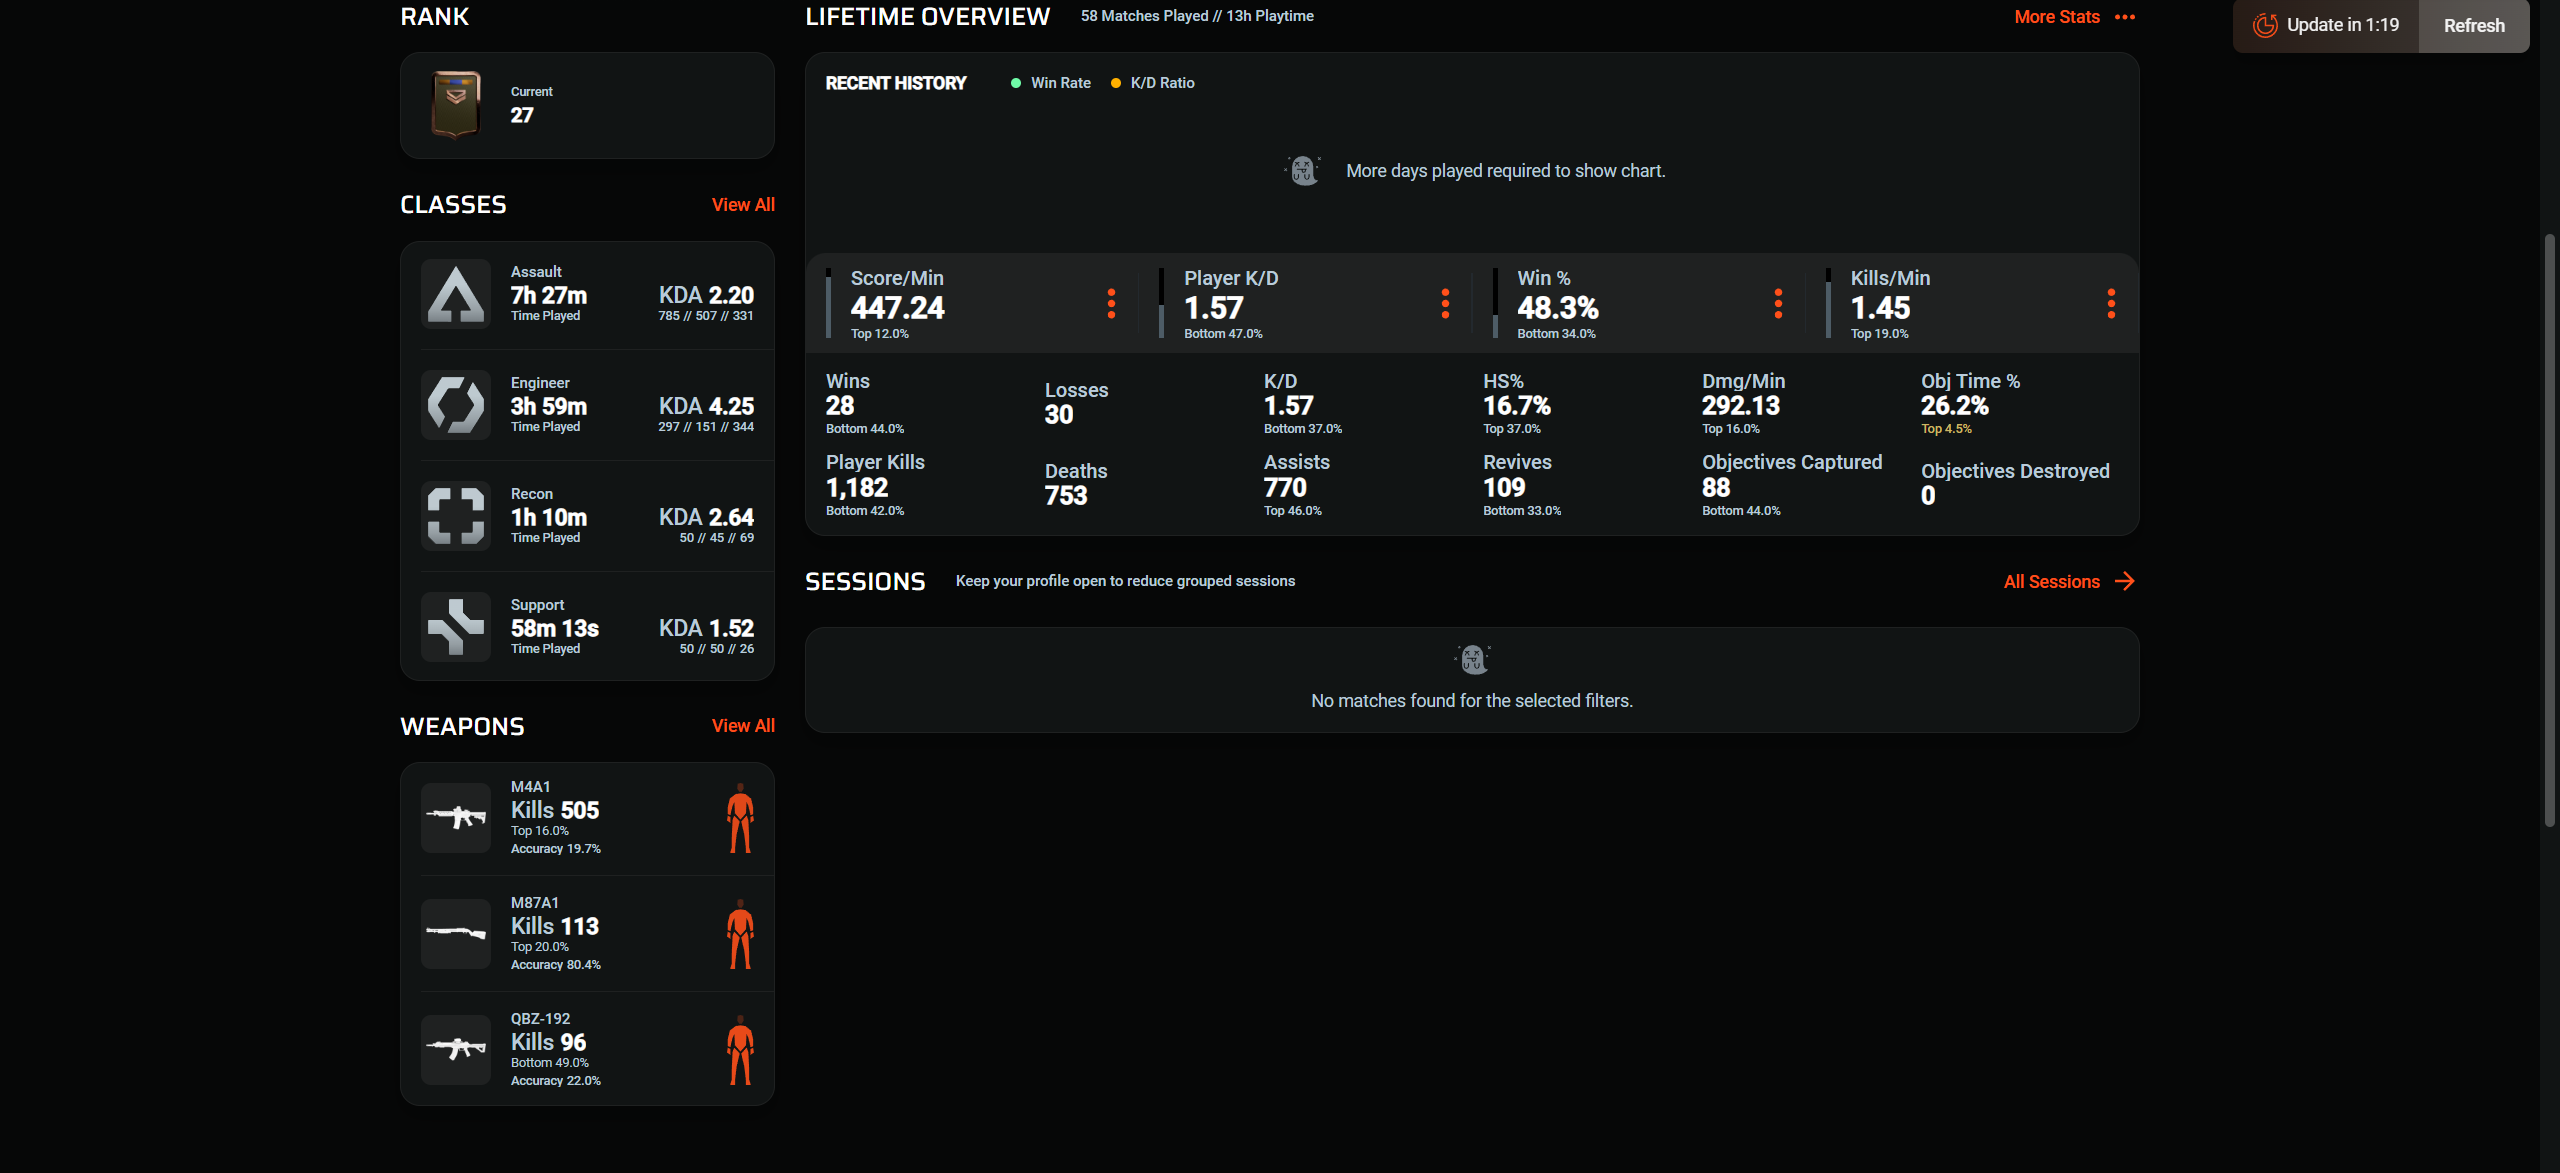
Task: Open the Win % options menu
Action: (x=1778, y=303)
